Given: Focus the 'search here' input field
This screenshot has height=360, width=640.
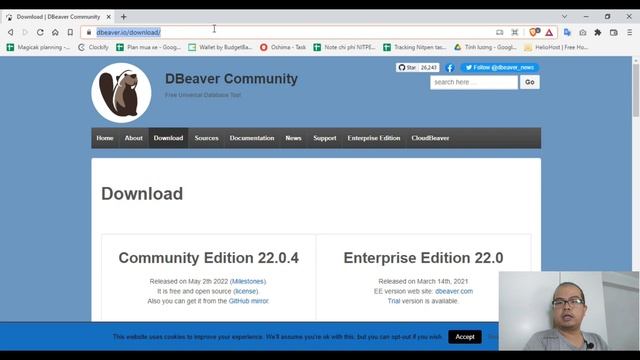Looking at the screenshot, I should point(473,82).
